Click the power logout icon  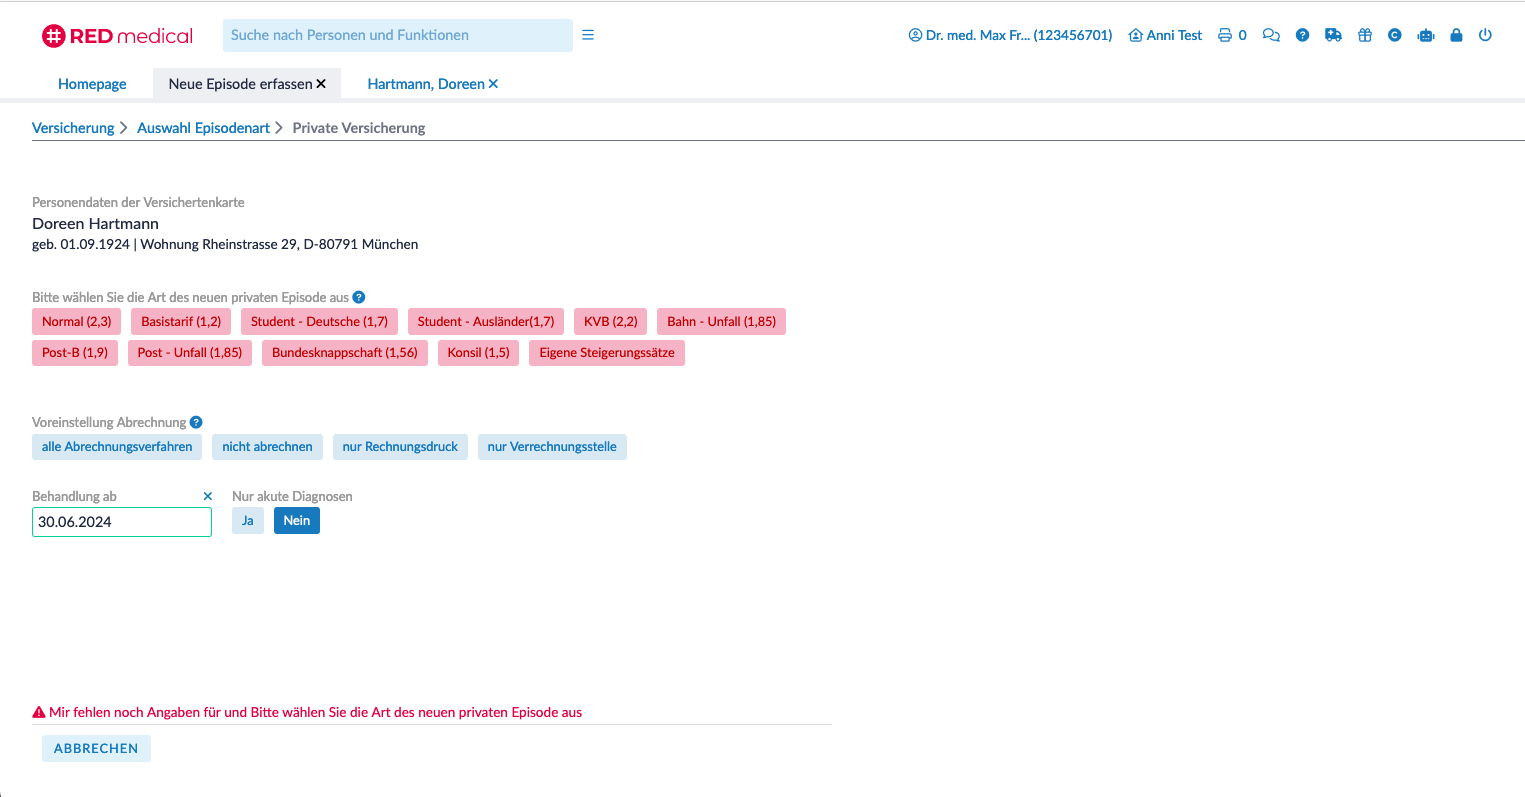1485,35
